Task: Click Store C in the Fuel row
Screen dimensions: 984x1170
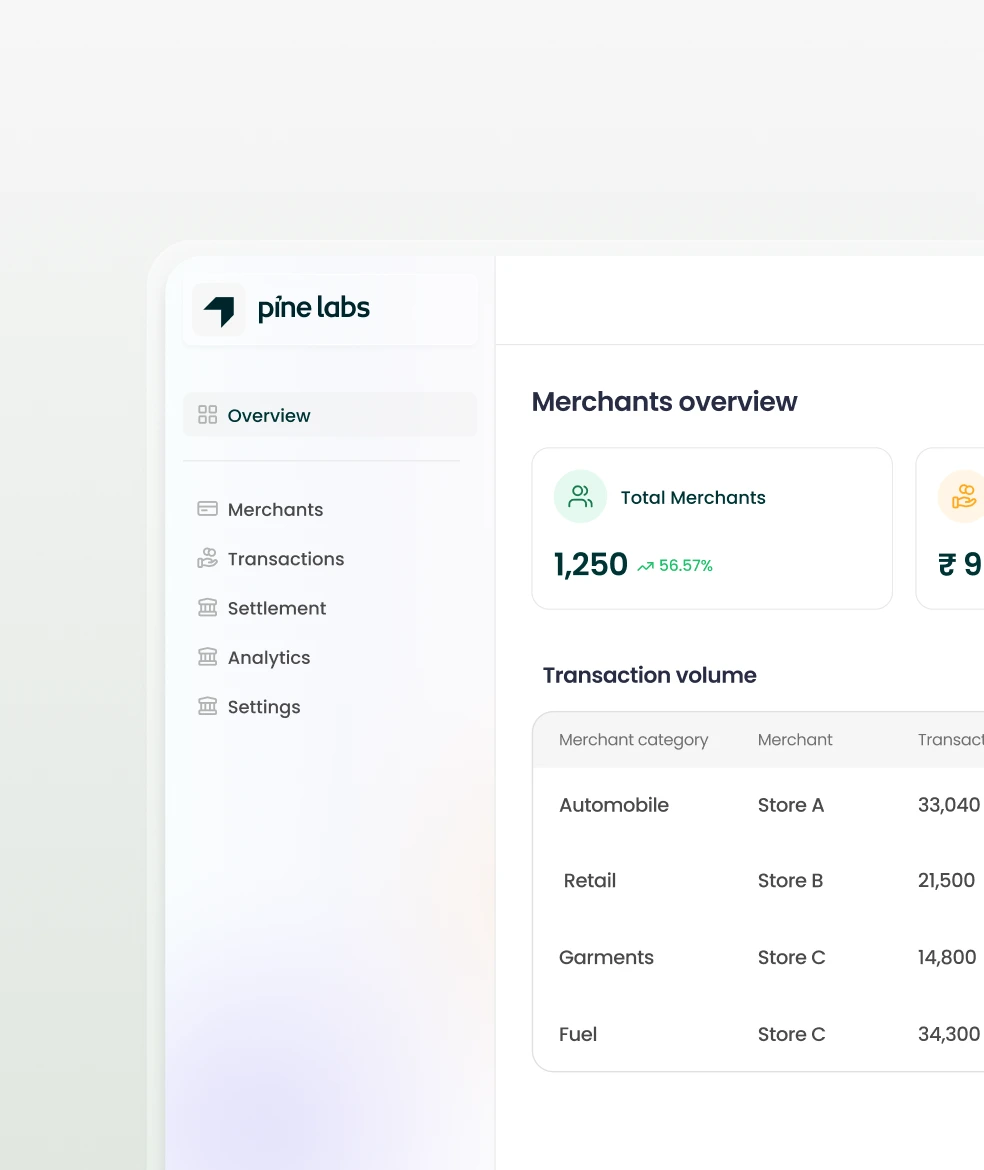Action: pos(792,1034)
